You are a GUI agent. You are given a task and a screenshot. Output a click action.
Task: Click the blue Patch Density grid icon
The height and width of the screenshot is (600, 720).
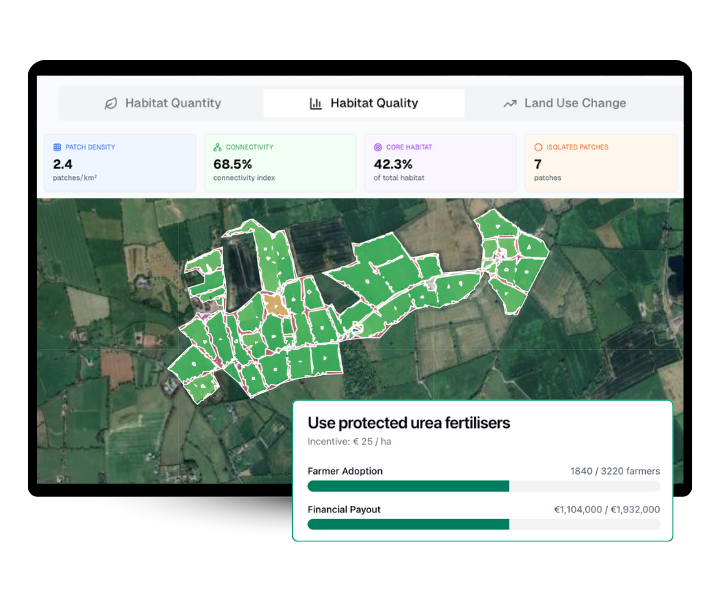pyautogui.click(x=57, y=147)
